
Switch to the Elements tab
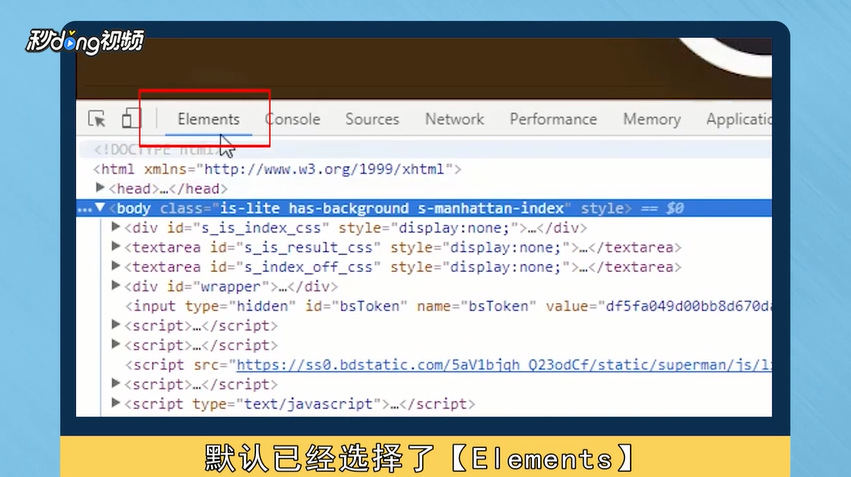coord(208,119)
